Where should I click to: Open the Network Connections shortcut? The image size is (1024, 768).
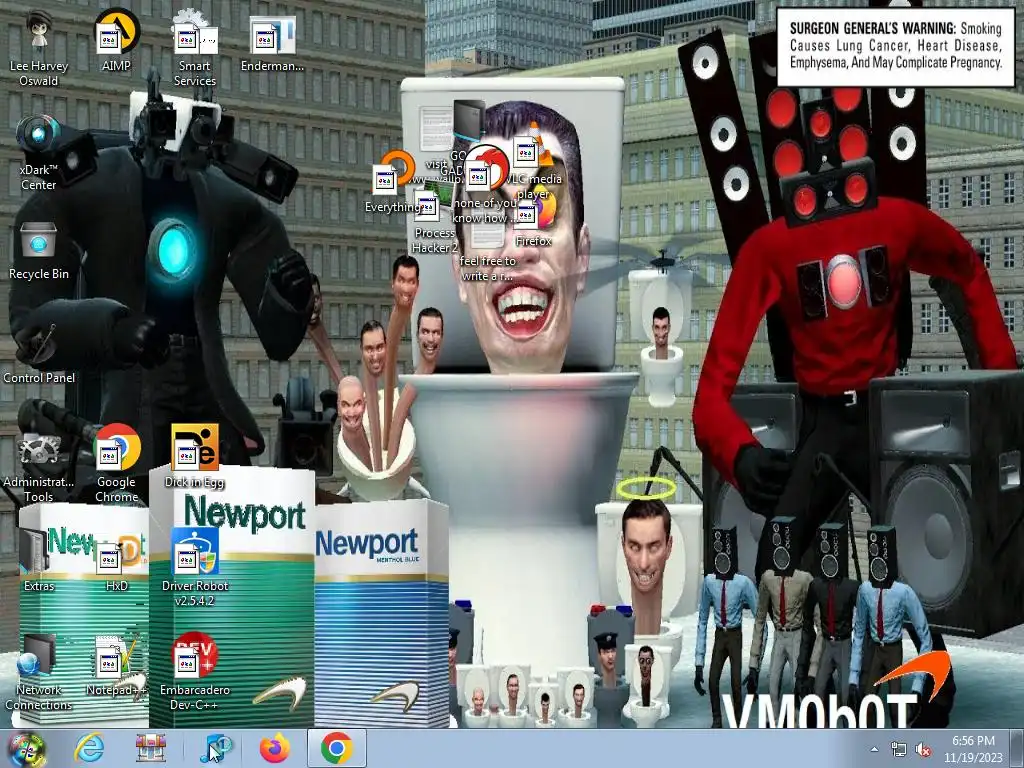[x=39, y=671]
